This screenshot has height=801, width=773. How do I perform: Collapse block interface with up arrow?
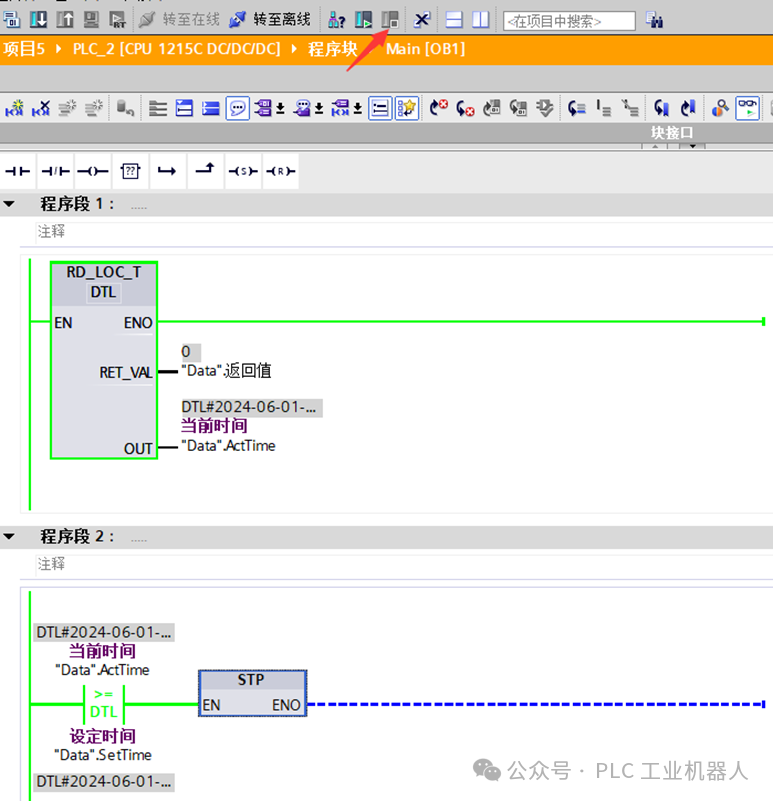tap(655, 147)
